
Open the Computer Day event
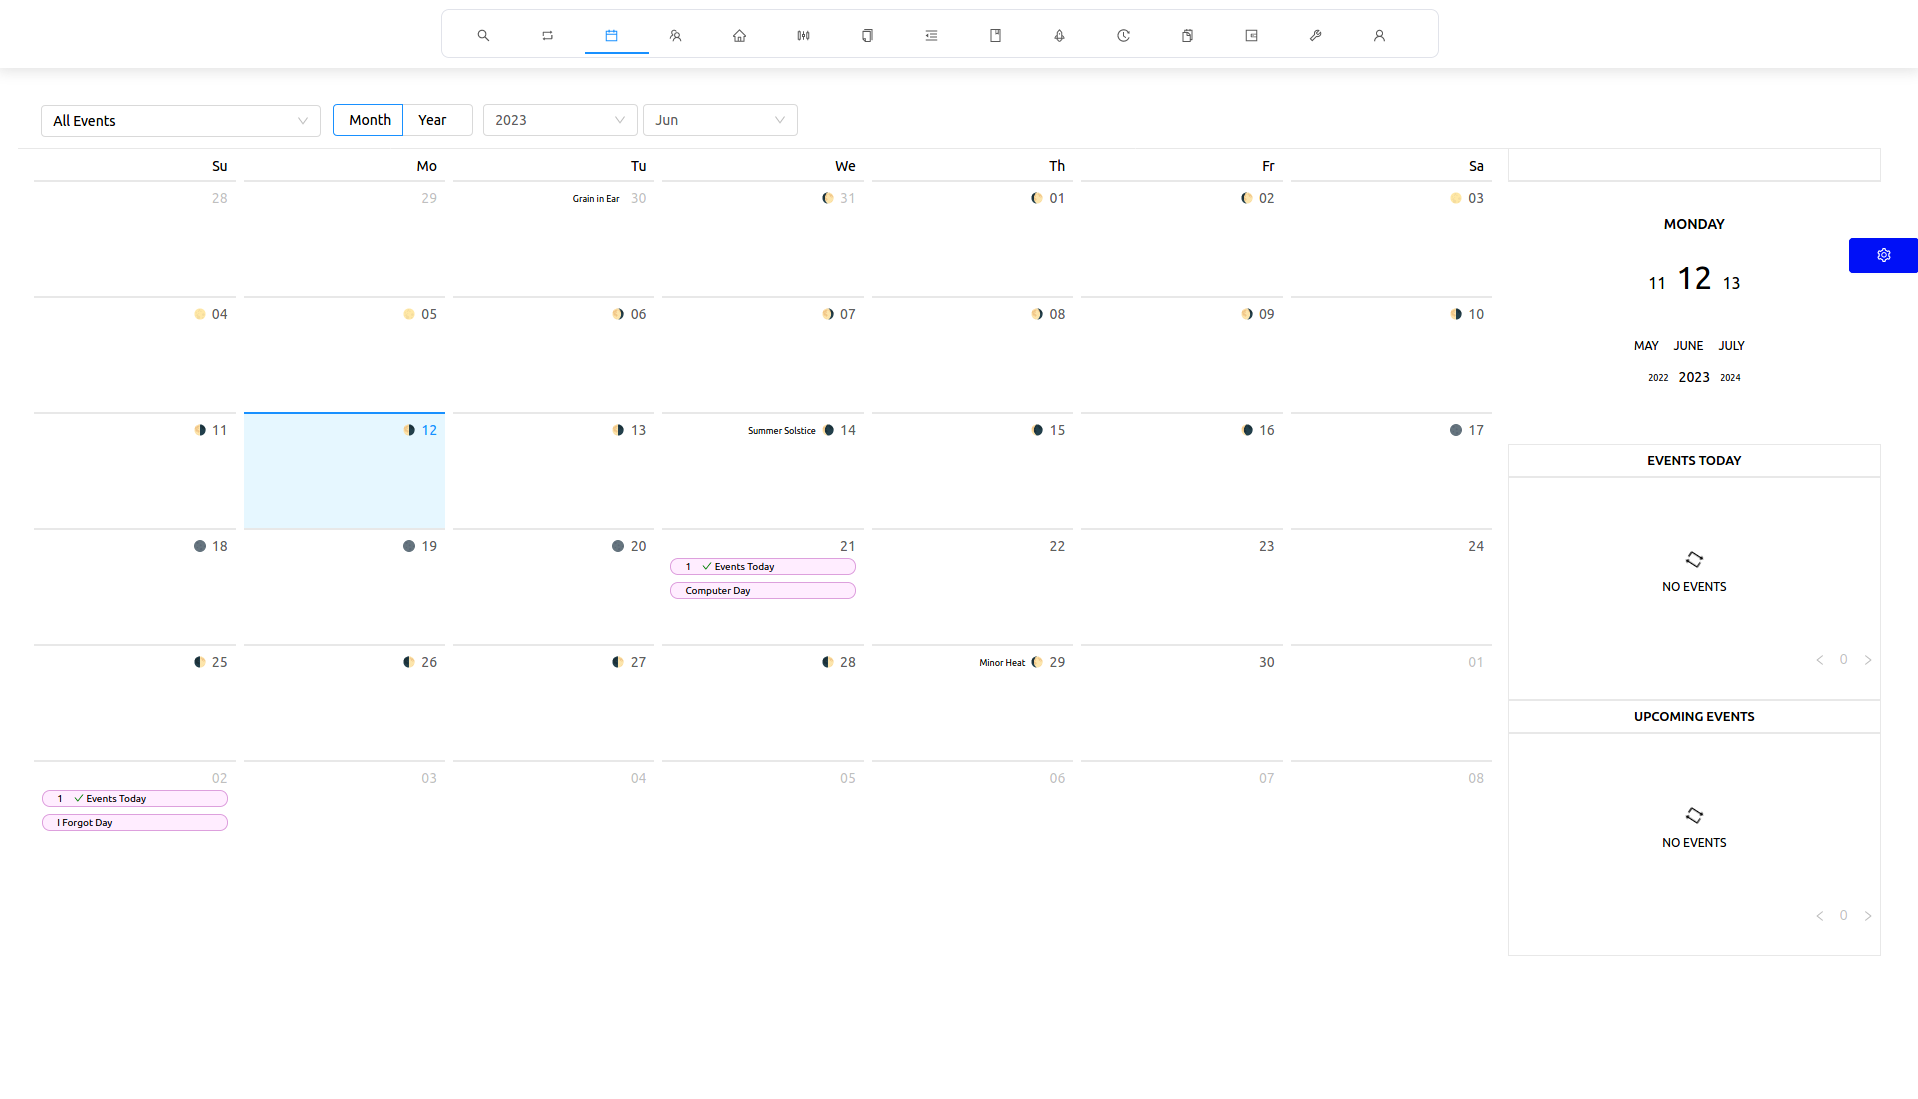coord(762,591)
